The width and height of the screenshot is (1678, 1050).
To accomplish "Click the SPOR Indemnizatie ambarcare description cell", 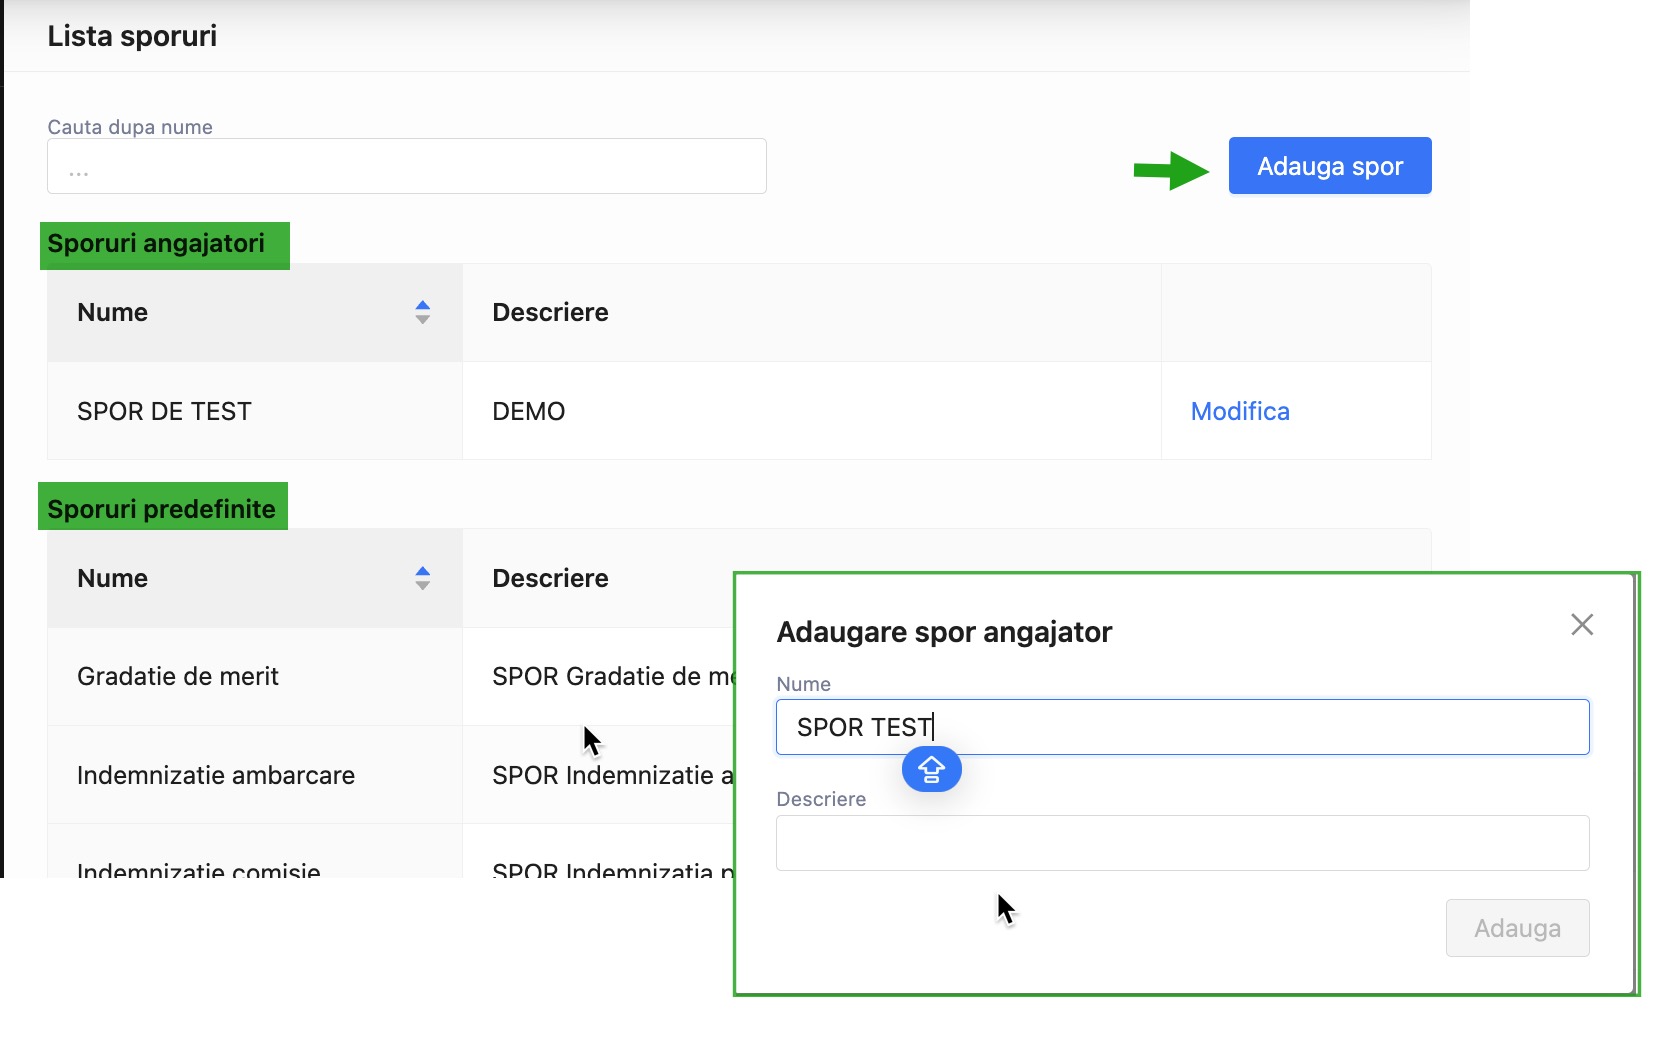I will tap(598, 775).
